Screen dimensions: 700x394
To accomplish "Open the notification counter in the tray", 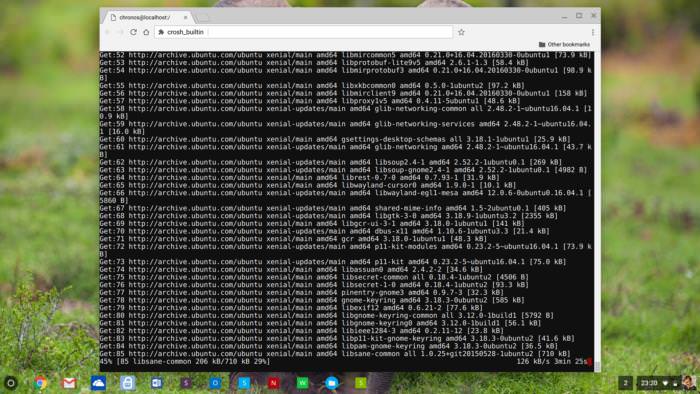I will pos(625,383).
